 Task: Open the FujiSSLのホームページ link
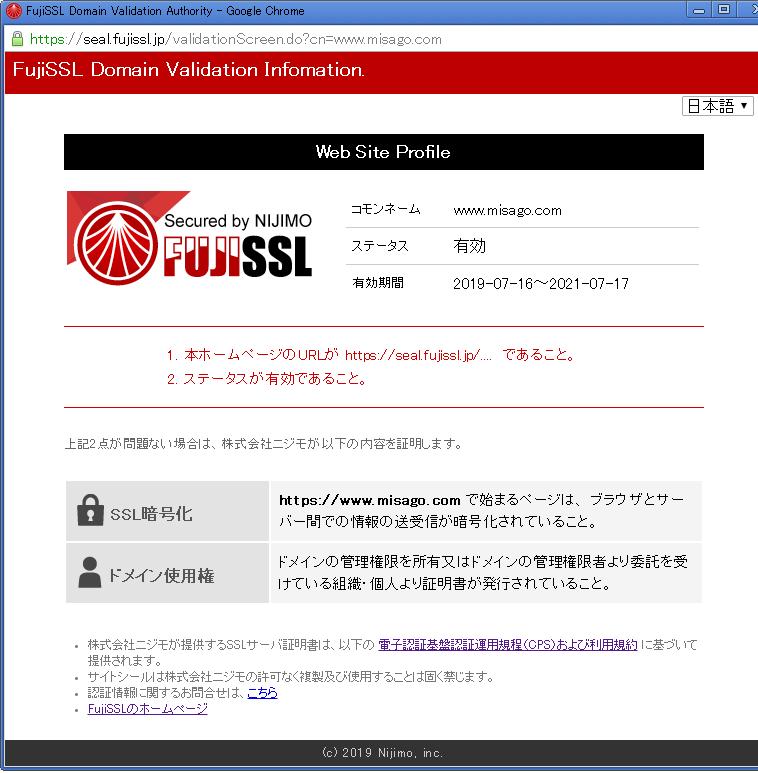click(x=147, y=709)
